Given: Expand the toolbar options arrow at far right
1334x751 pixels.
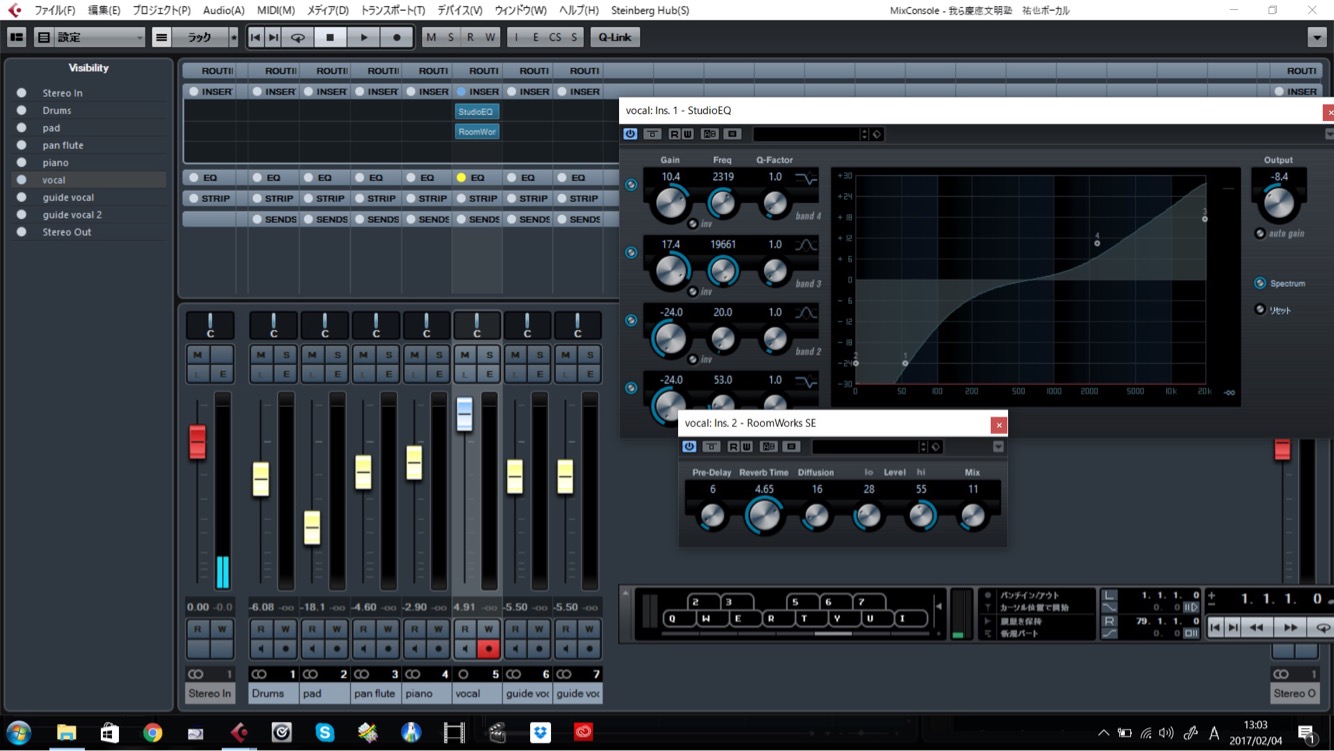Looking at the screenshot, I should click(1316, 37).
